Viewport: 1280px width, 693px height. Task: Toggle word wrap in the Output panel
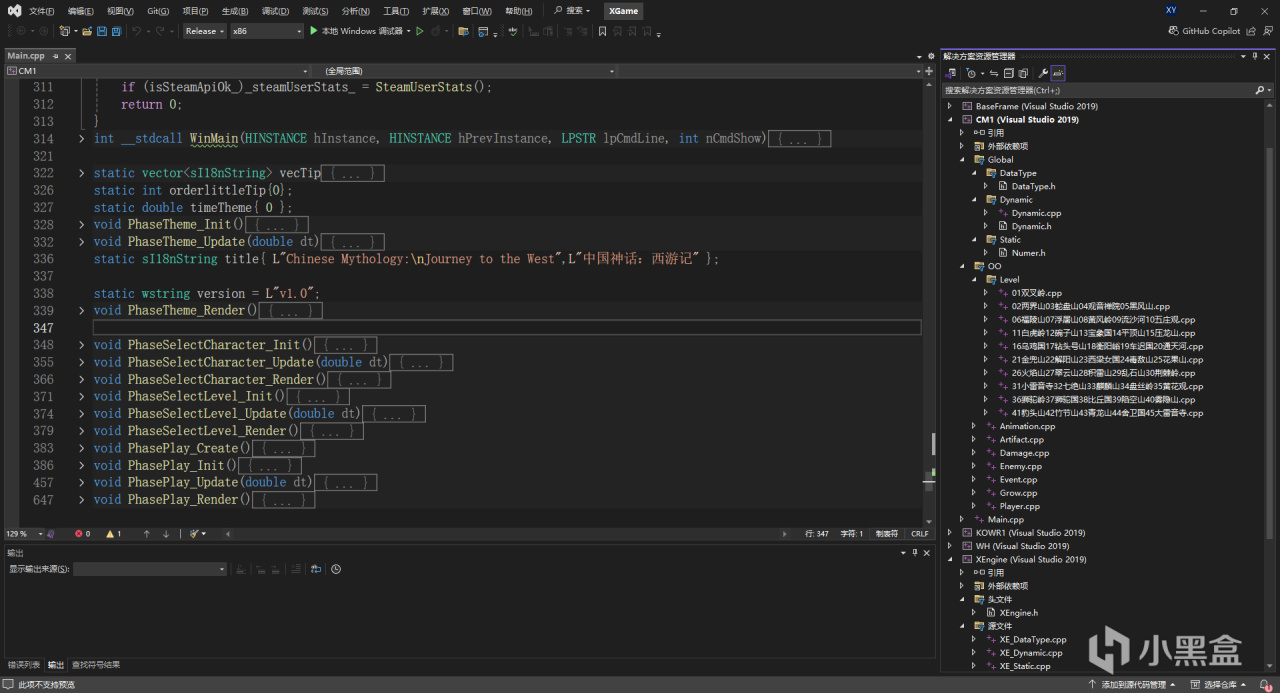316,569
